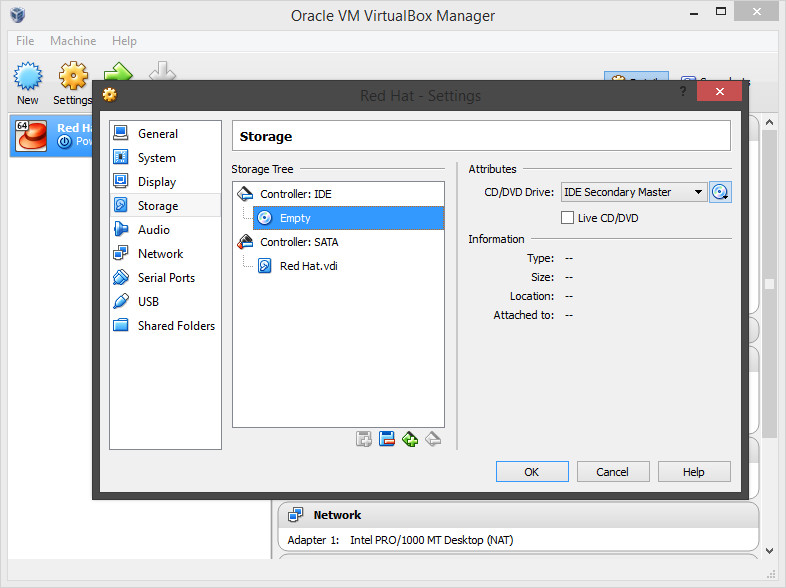Click the OK button
Screen dimensions: 786x588
tap(532, 472)
